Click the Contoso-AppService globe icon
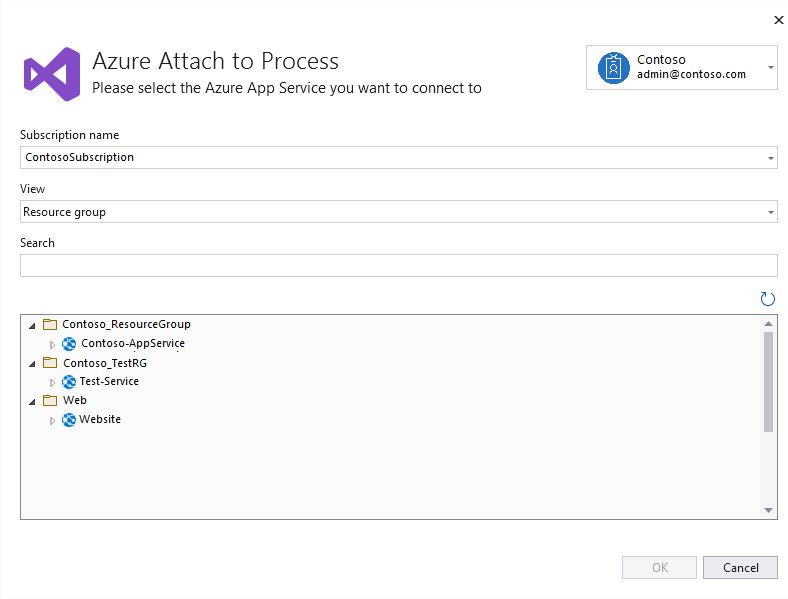Image resolution: width=788 pixels, height=599 pixels. point(69,344)
